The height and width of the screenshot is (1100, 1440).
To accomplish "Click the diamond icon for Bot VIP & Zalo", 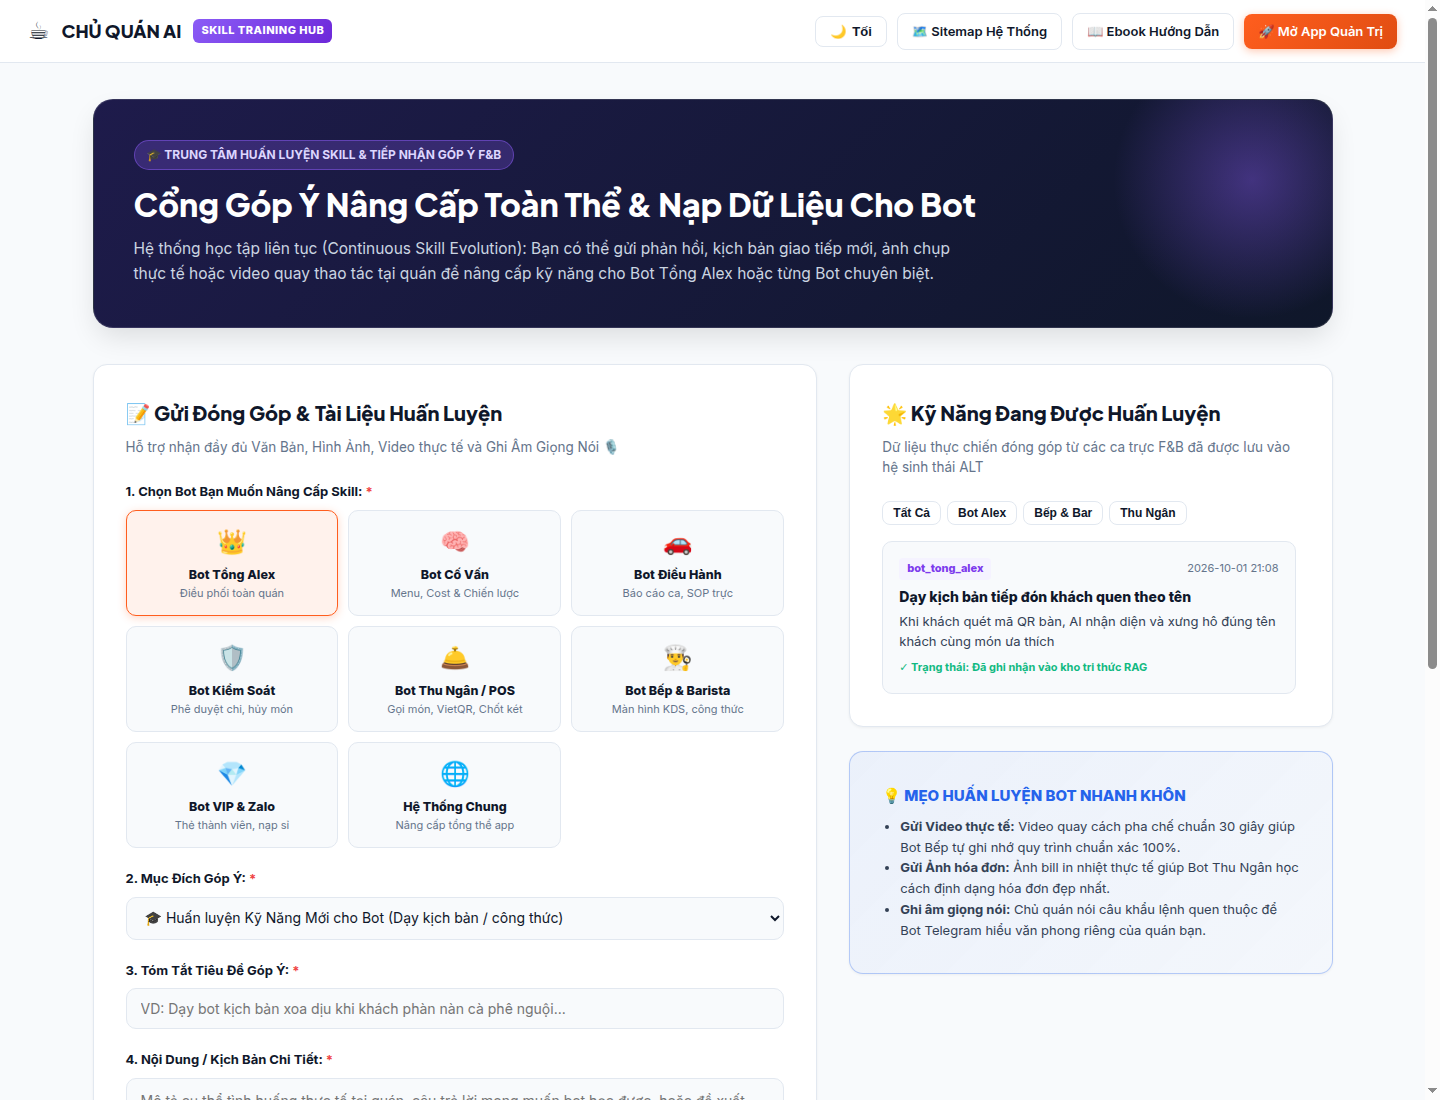I will pos(232,774).
